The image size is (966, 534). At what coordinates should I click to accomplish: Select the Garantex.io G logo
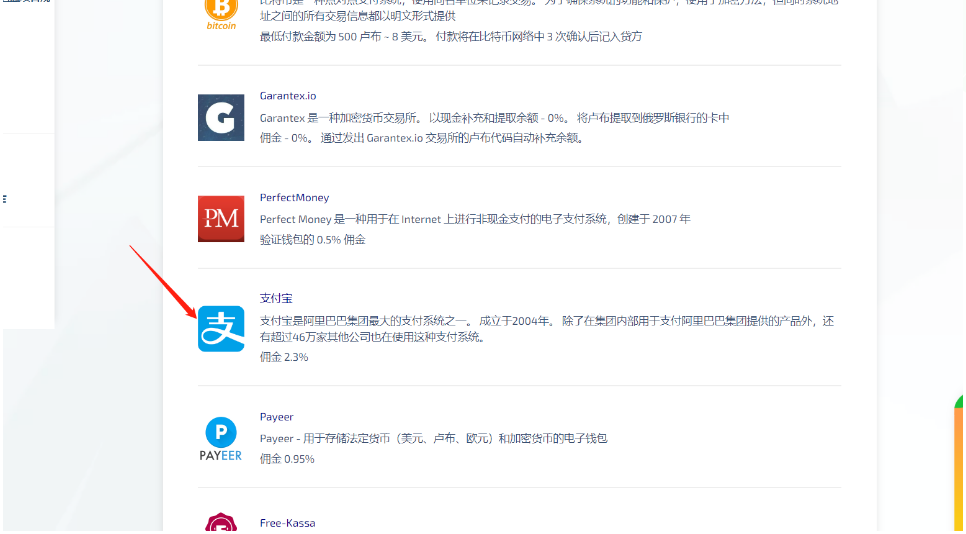221,117
